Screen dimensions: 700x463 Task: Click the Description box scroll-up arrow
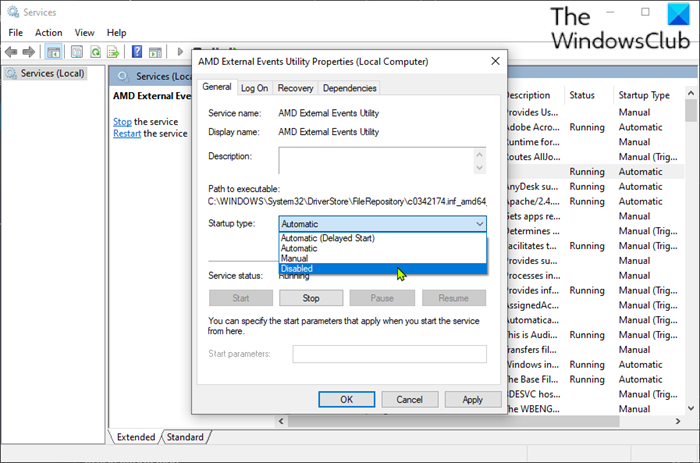(x=479, y=154)
